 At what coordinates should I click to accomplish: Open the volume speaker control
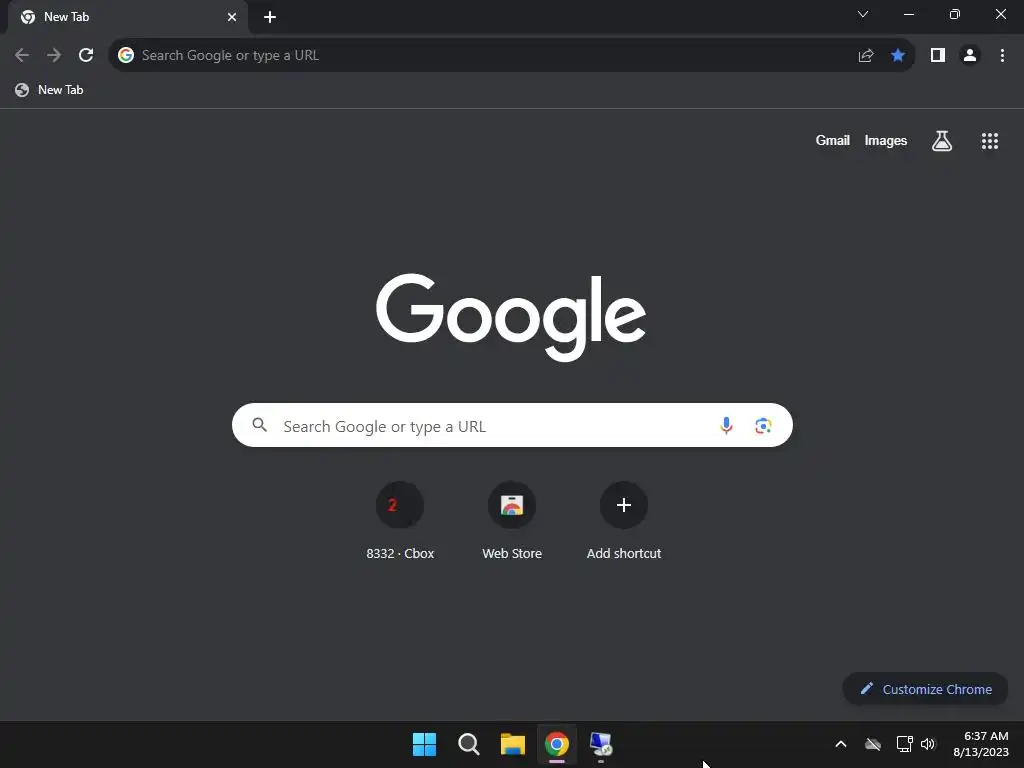tap(928, 744)
